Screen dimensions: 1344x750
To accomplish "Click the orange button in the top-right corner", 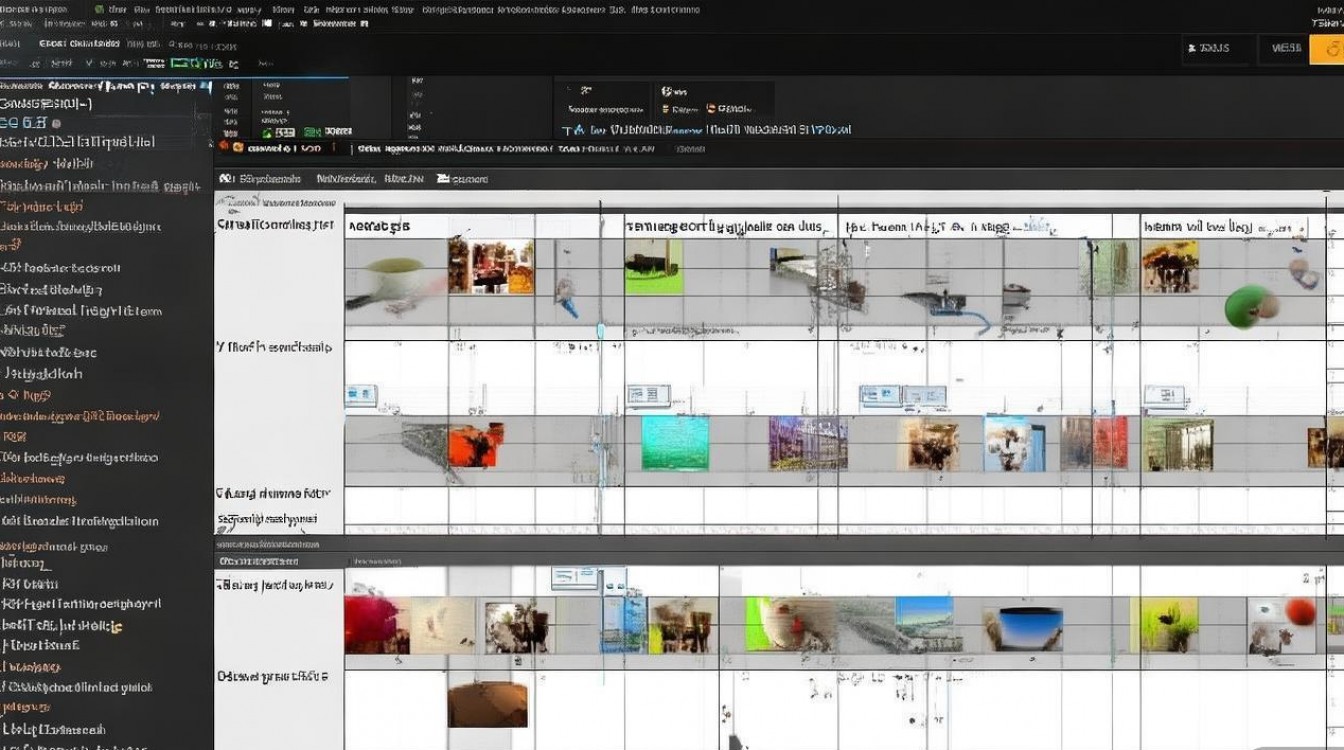I will (1326, 48).
